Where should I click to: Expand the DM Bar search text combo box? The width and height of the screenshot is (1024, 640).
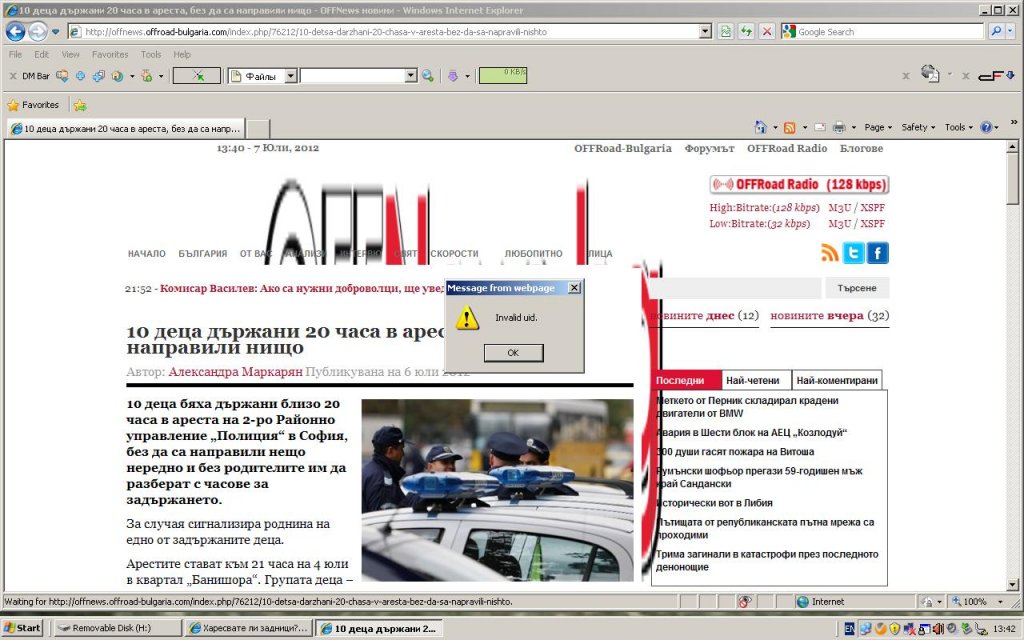coord(411,76)
